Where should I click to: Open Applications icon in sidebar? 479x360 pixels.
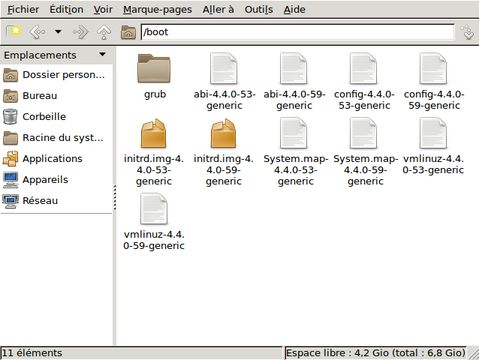click(10, 159)
